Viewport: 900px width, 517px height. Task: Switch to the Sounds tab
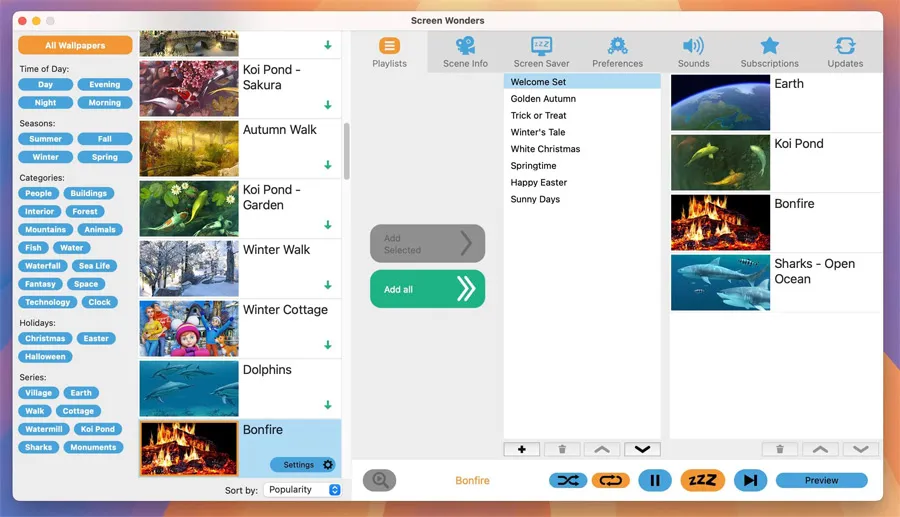click(693, 52)
